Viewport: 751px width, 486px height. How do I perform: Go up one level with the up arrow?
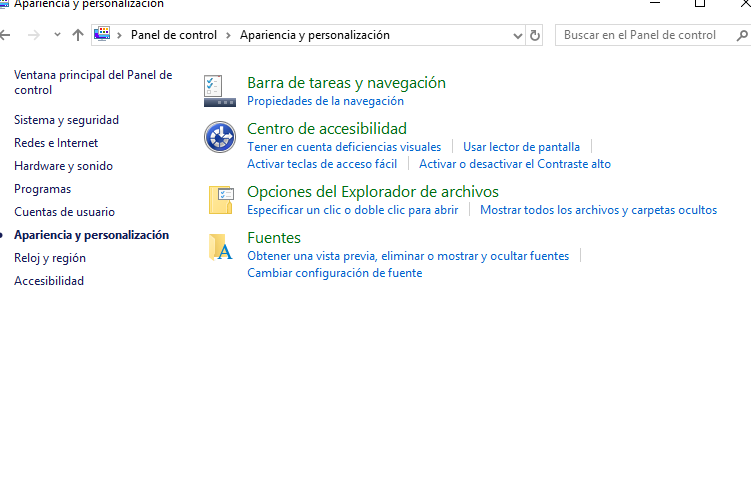coord(78,35)
